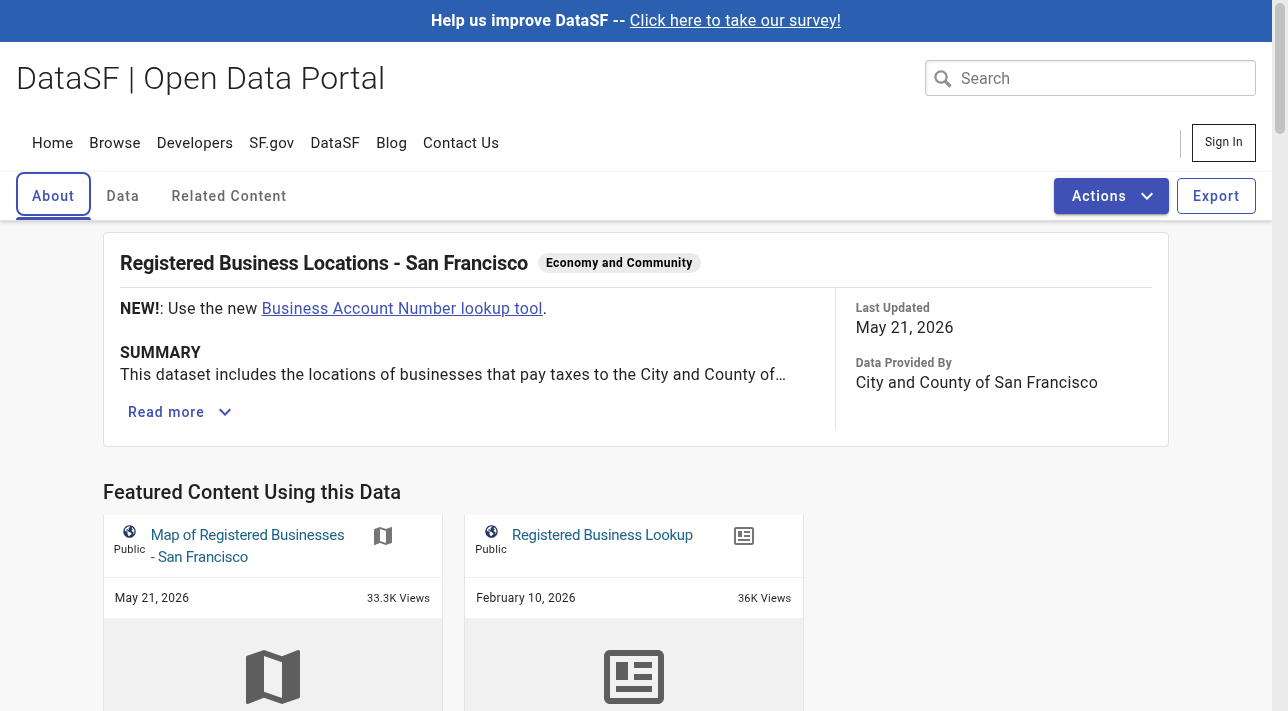Viewport: 1288px width, 711px height.
Task: Click the February 10, 2026 date
Action: 526,598
